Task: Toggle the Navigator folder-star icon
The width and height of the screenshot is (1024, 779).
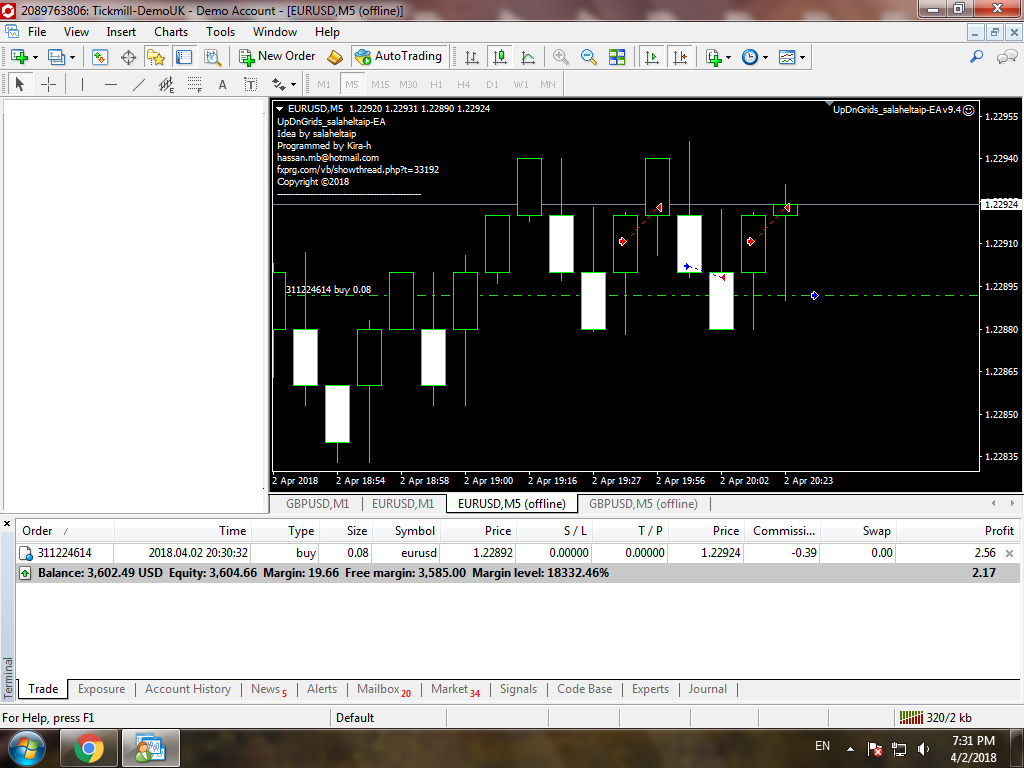Action: pyautogui.click(x=155, y=57)
